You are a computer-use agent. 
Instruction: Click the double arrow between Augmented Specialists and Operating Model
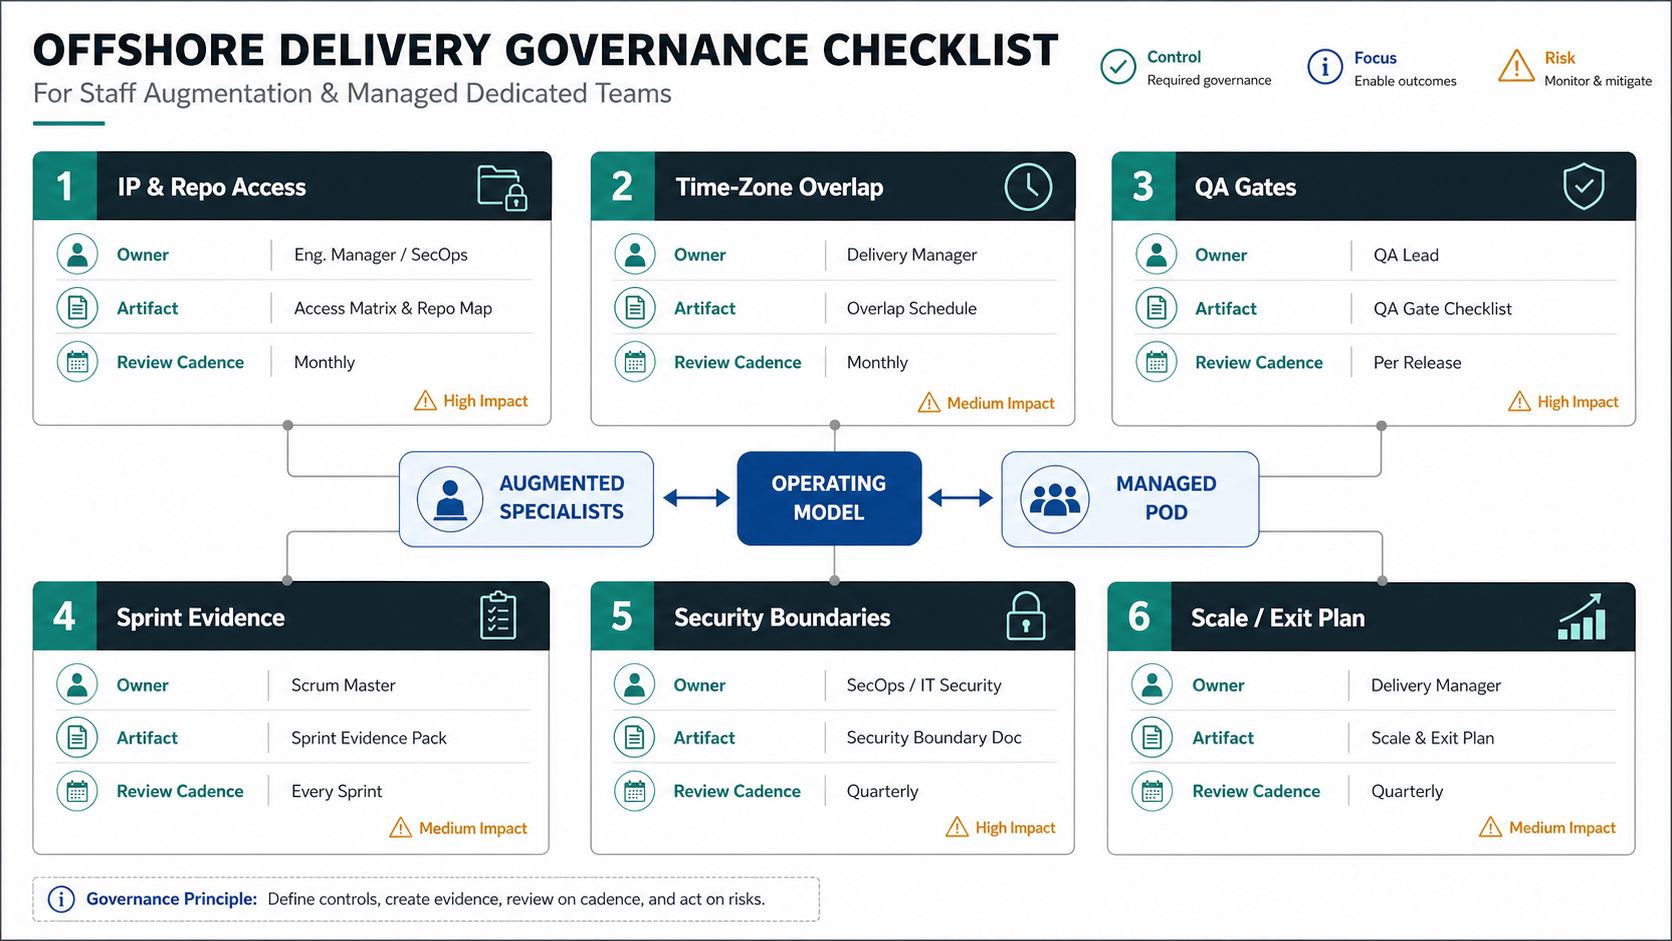[x=696, y=498]
